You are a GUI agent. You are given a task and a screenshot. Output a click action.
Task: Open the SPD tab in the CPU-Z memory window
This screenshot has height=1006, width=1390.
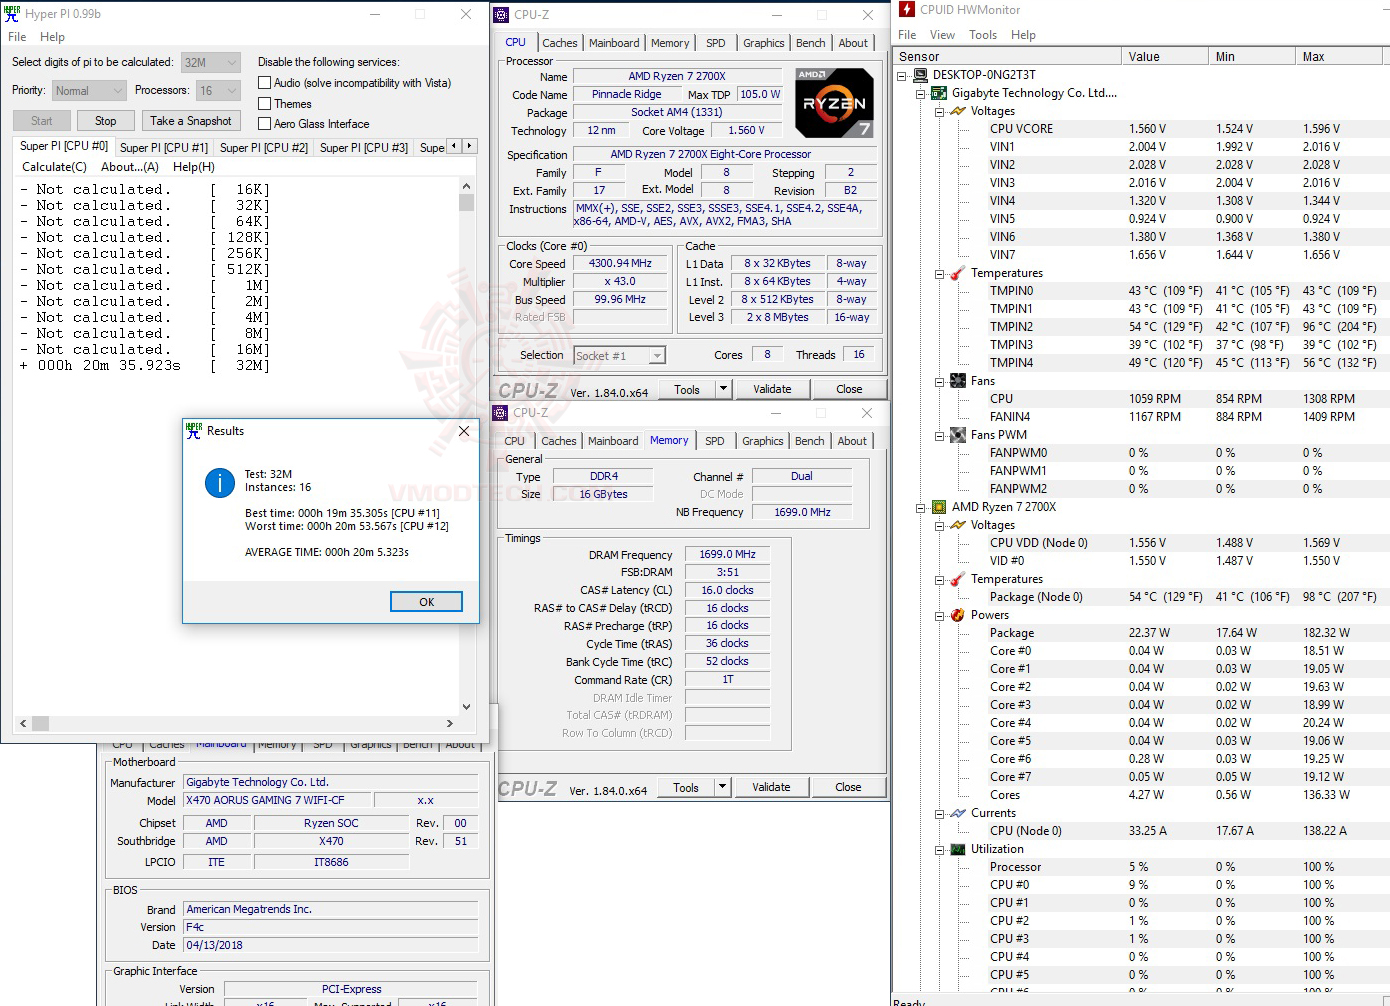(x=714, y=441)
